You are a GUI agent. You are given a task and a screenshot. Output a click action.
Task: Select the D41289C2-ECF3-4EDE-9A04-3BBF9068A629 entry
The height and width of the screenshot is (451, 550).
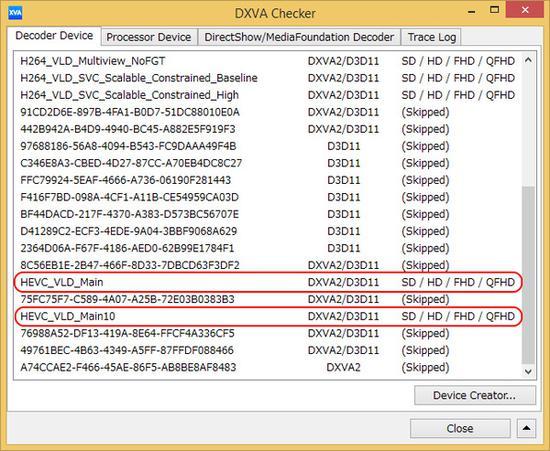point(268,231)
